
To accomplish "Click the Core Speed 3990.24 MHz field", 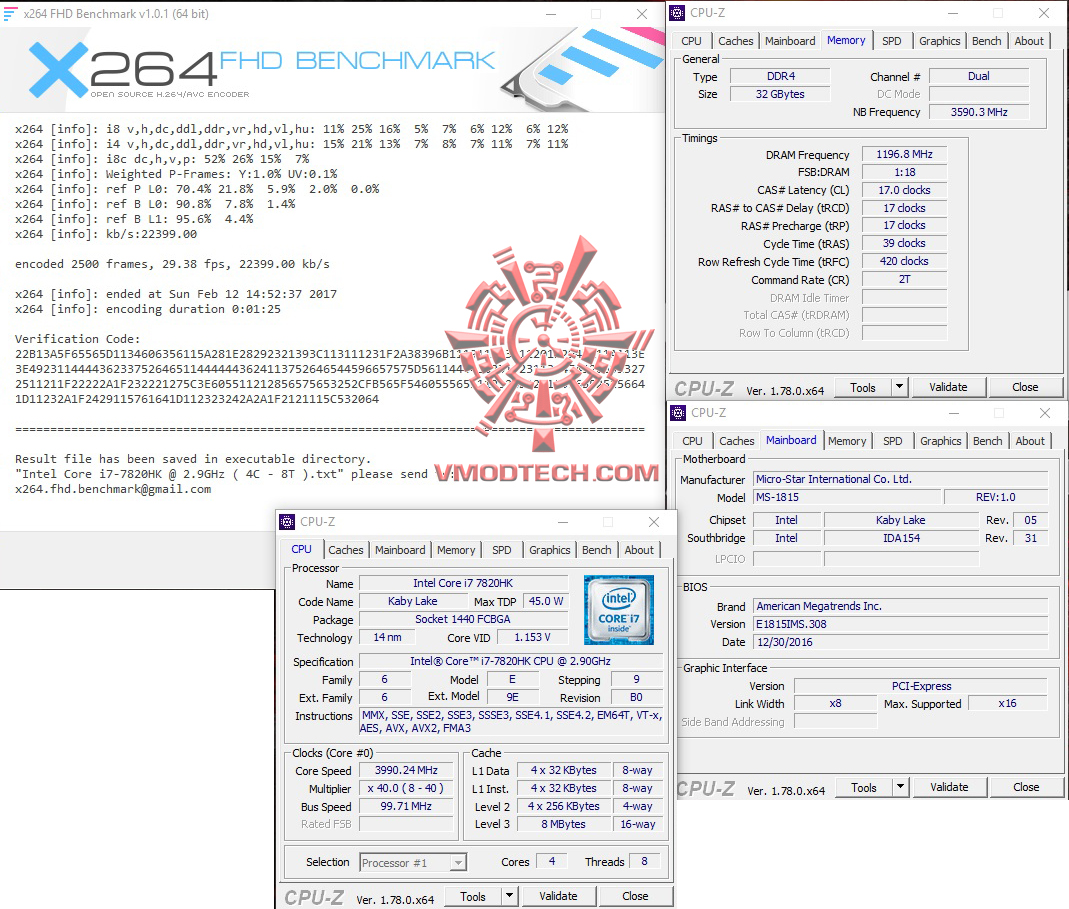I will click(406, 770).
